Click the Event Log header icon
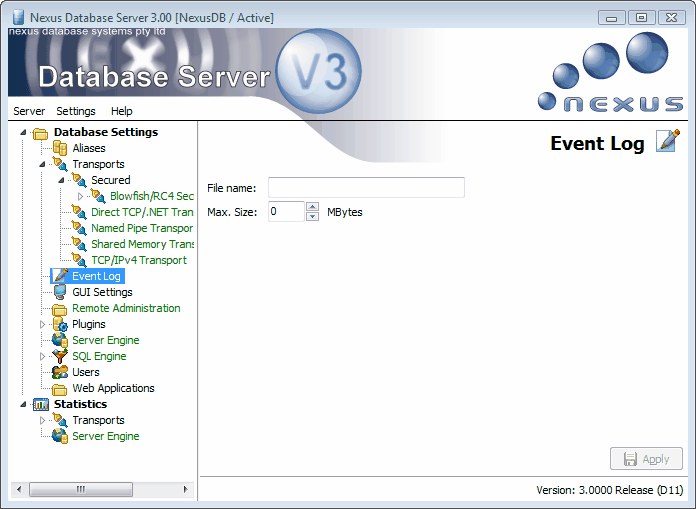The width and height of the screenshot is (696, 509). pos(668,141)
